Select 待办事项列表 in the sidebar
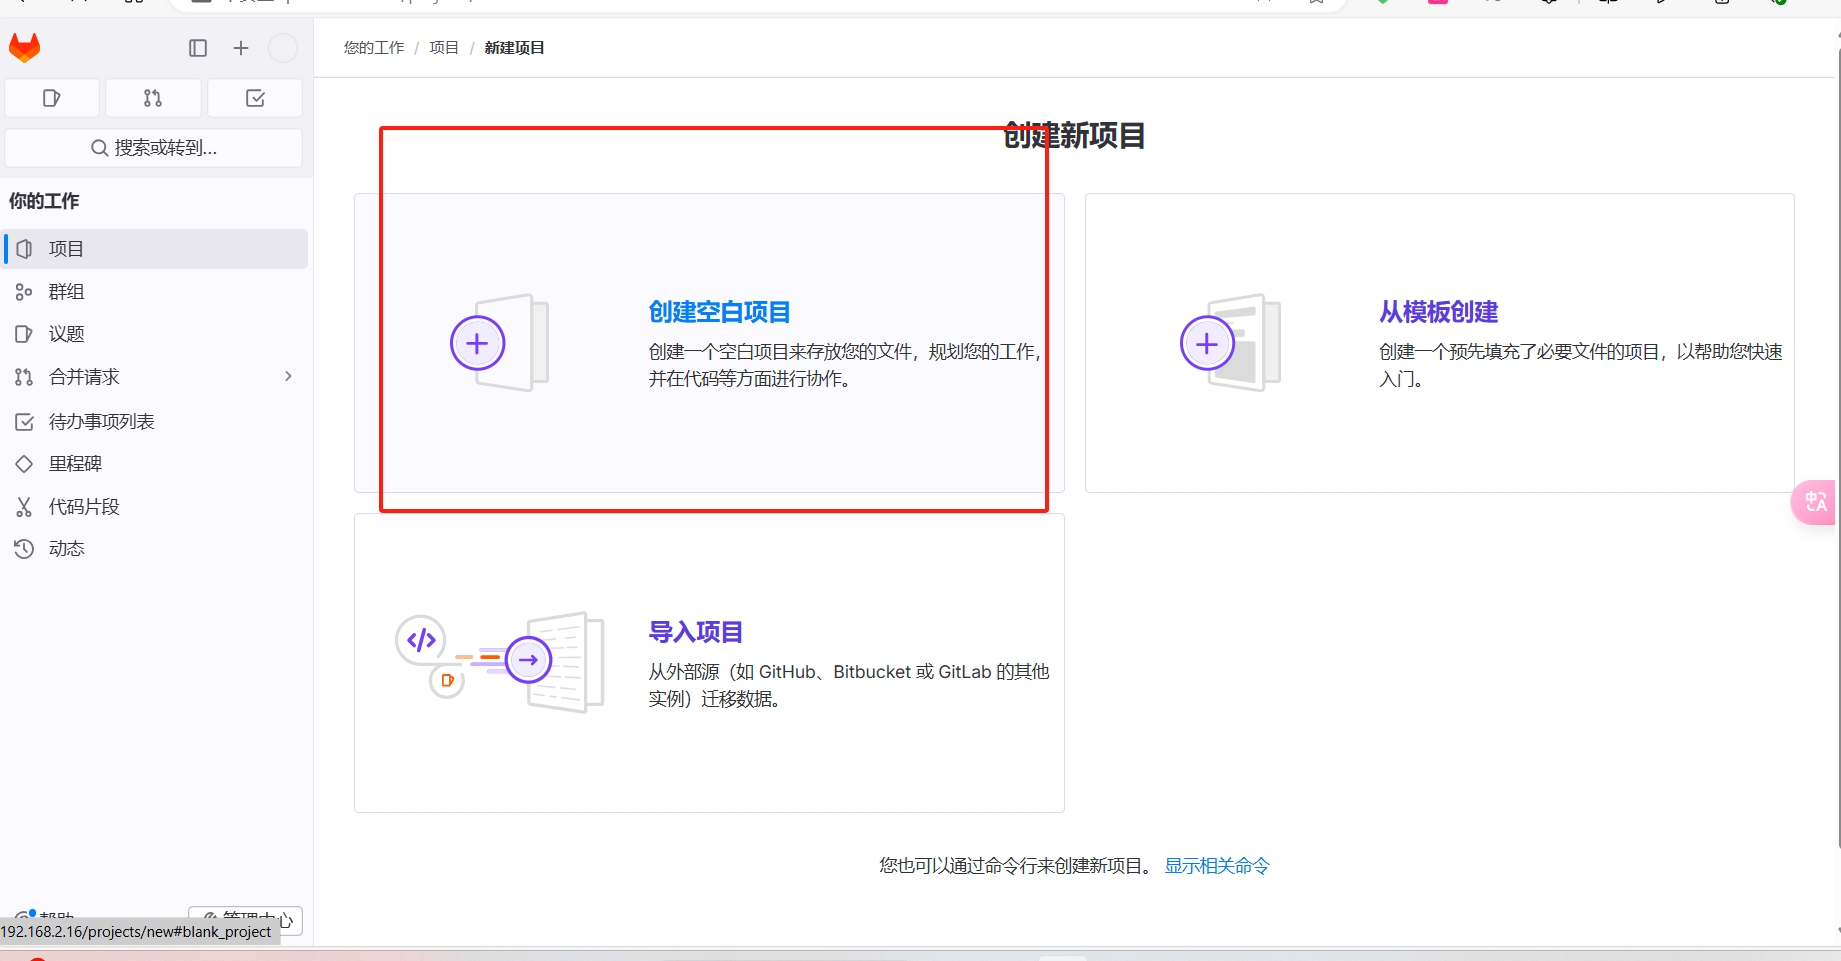The width and height of the screenshot is (1841, 961). point(156,422)
